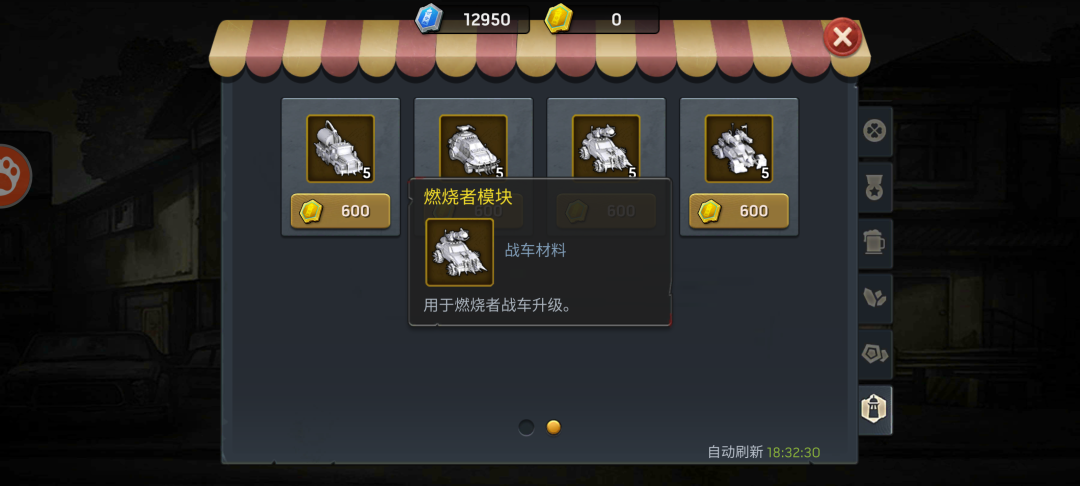Select the burner chariot module in the shop row
This screenshot has width=1080, height=486.
606,147
